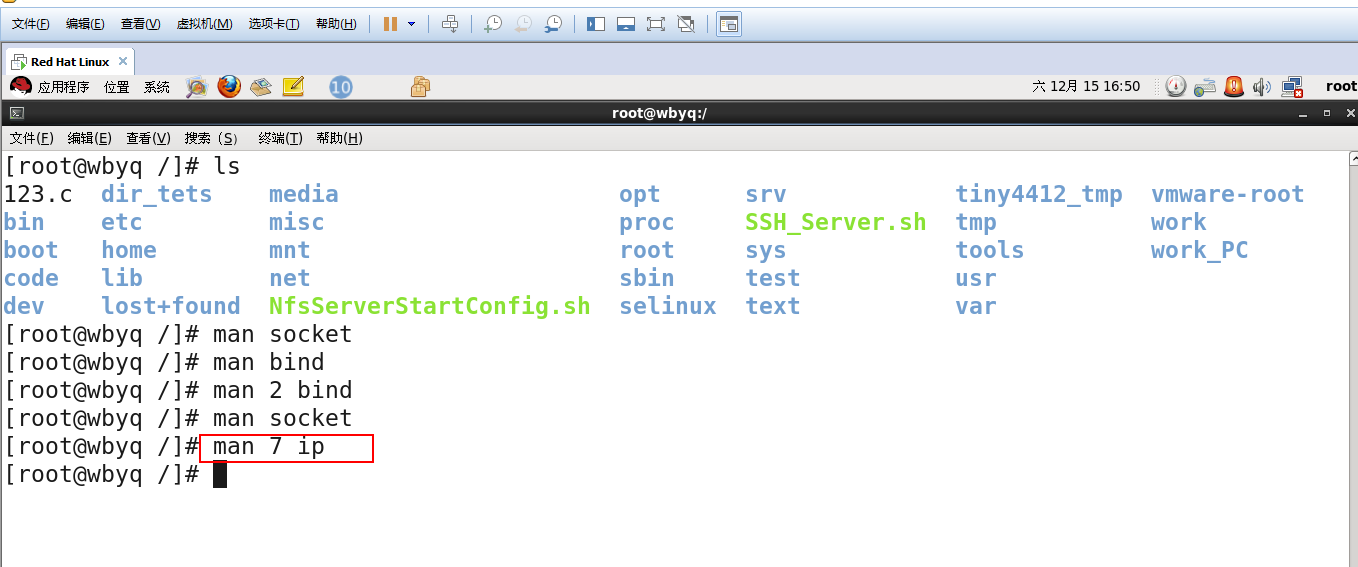Toggle the sidebar library view icon
Image resolution: width=1358 pixels, height=567 pixels.
click(596, 24)
